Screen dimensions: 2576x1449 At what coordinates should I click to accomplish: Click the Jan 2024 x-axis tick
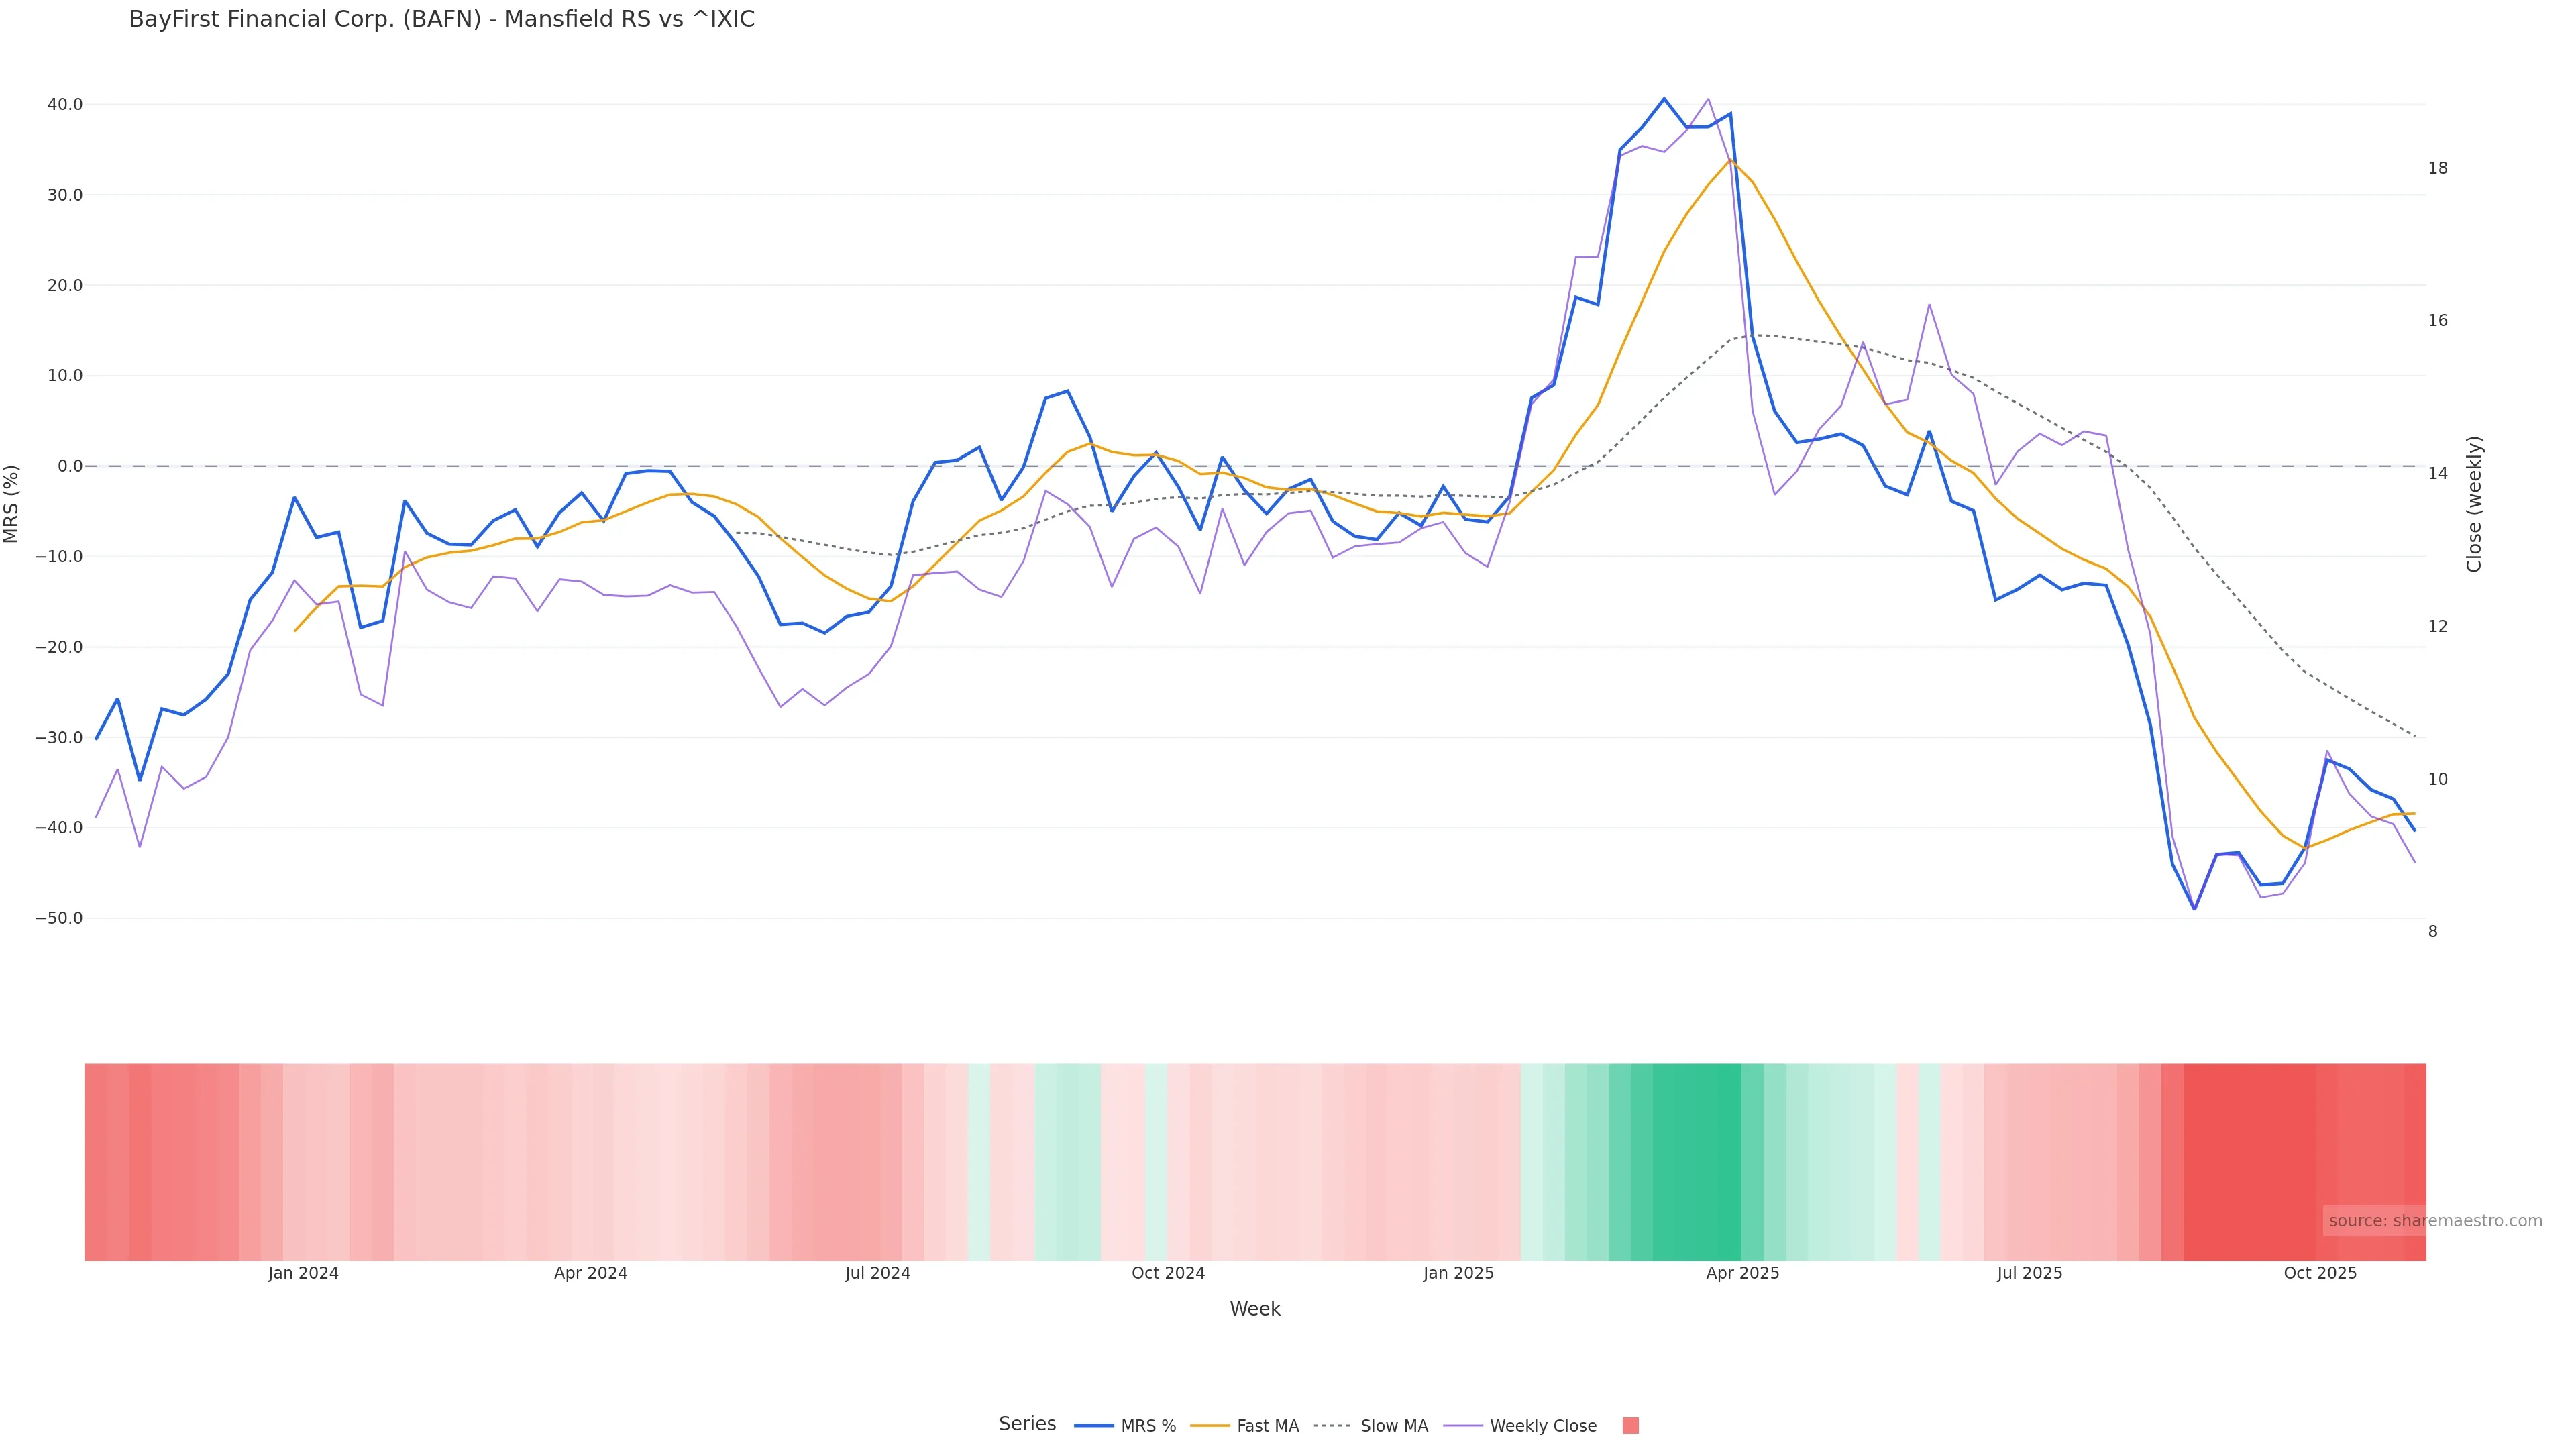[x=303, y=1273]
